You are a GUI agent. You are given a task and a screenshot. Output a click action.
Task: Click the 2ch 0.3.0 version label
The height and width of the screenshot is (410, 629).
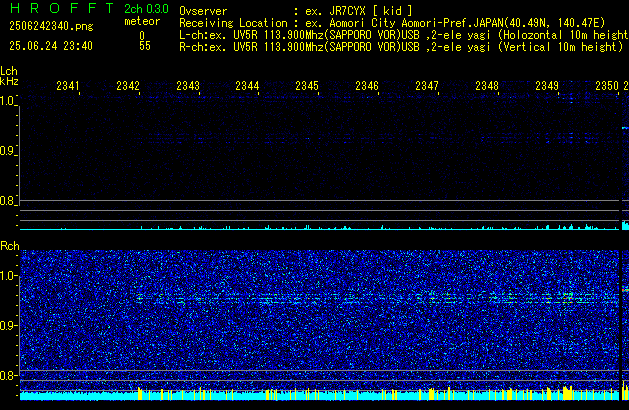pyautogui.click(x=146, y=8)
